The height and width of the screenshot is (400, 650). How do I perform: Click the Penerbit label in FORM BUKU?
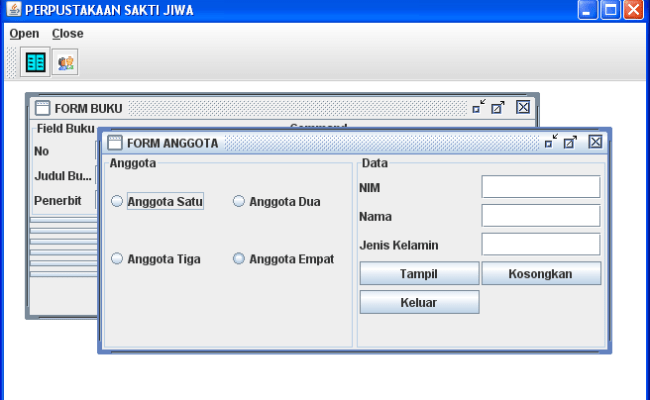tap(58, 201)
